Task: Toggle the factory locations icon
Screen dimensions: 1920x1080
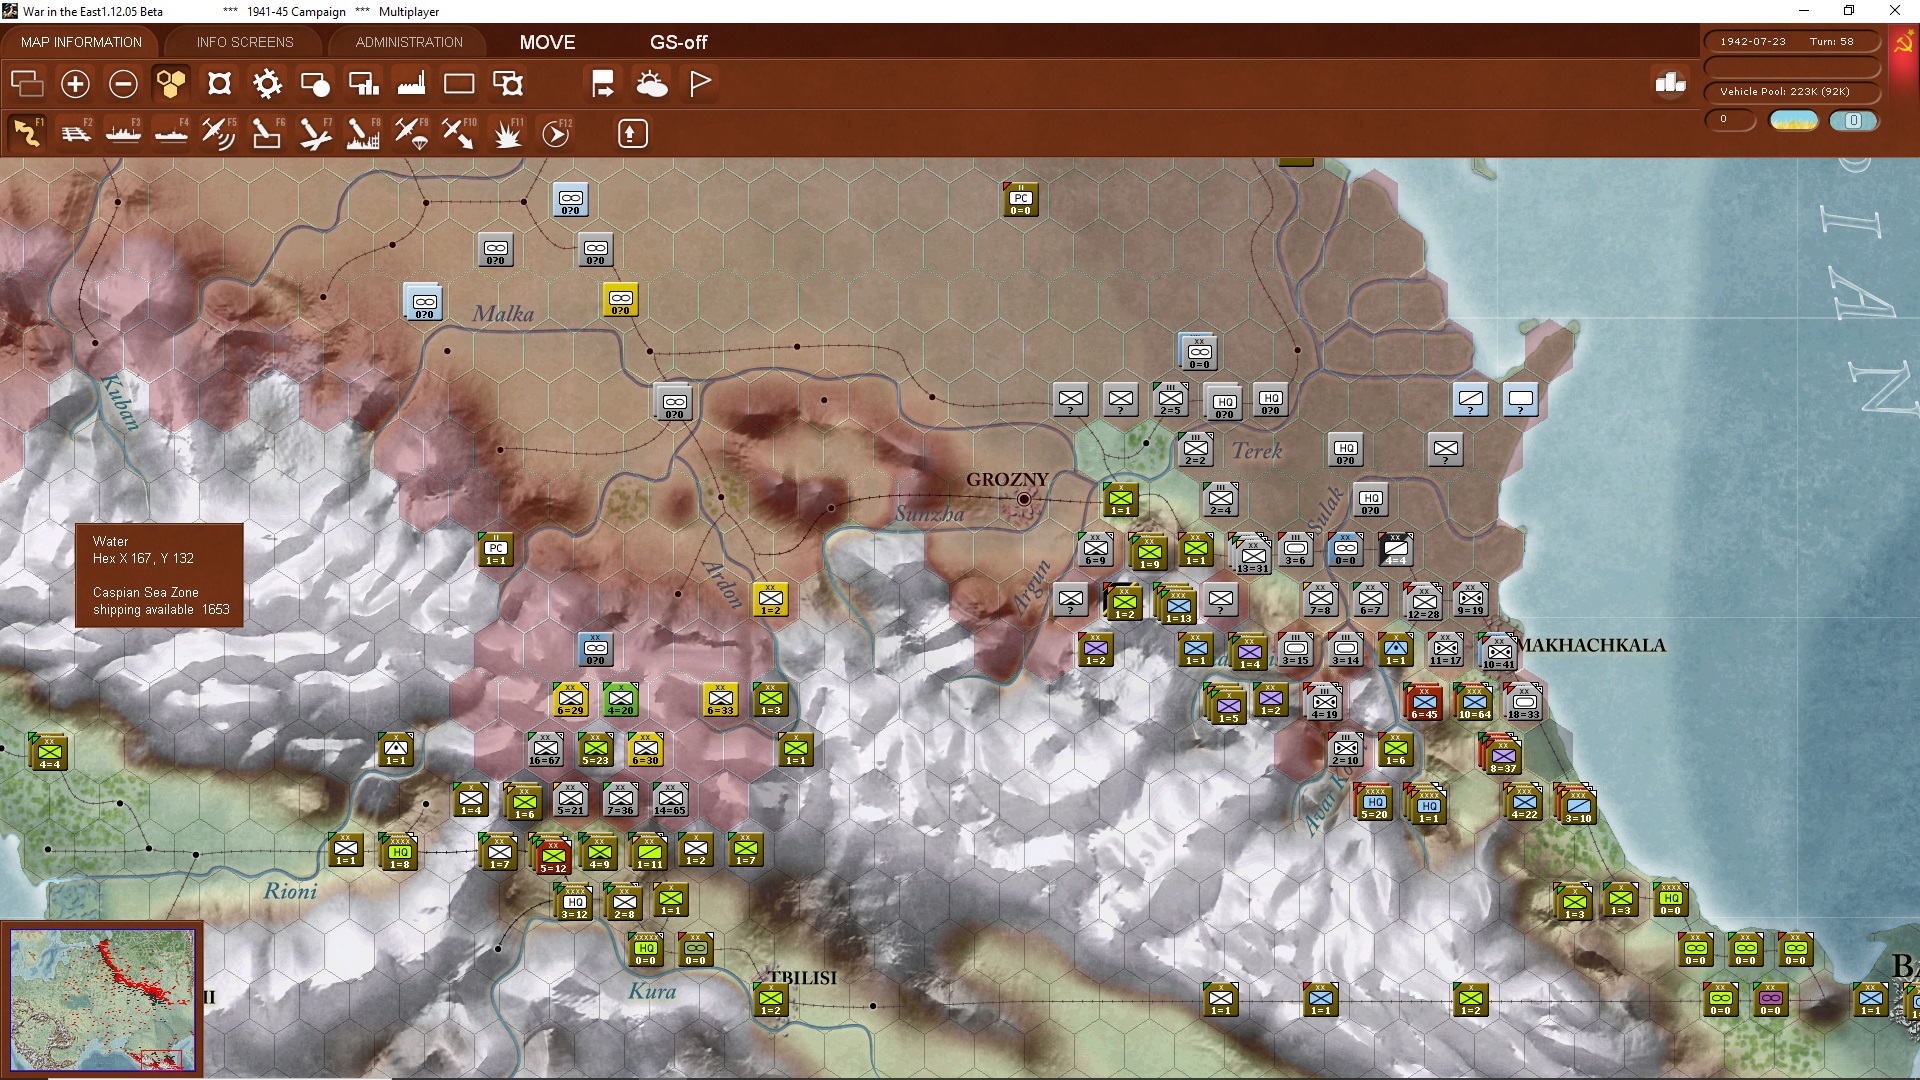Action: tap(411, 84)
